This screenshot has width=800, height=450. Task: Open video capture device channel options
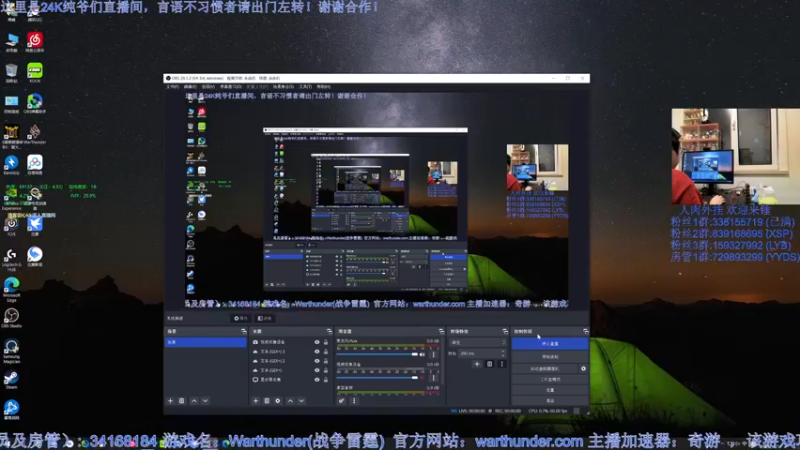(434, 378)
